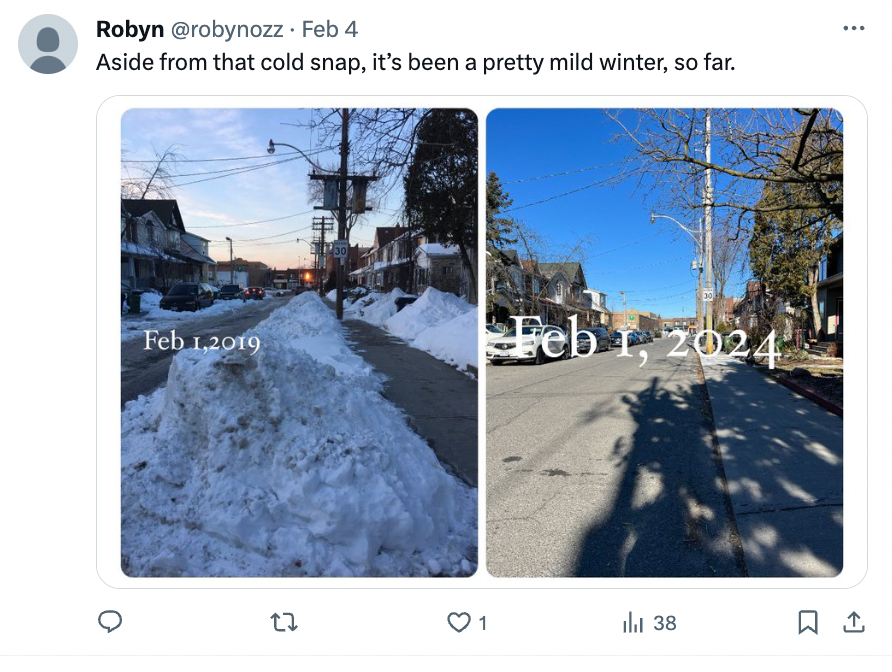Click the like count number 1
This screenshot has width=892, height=672.
click(482, 624)
